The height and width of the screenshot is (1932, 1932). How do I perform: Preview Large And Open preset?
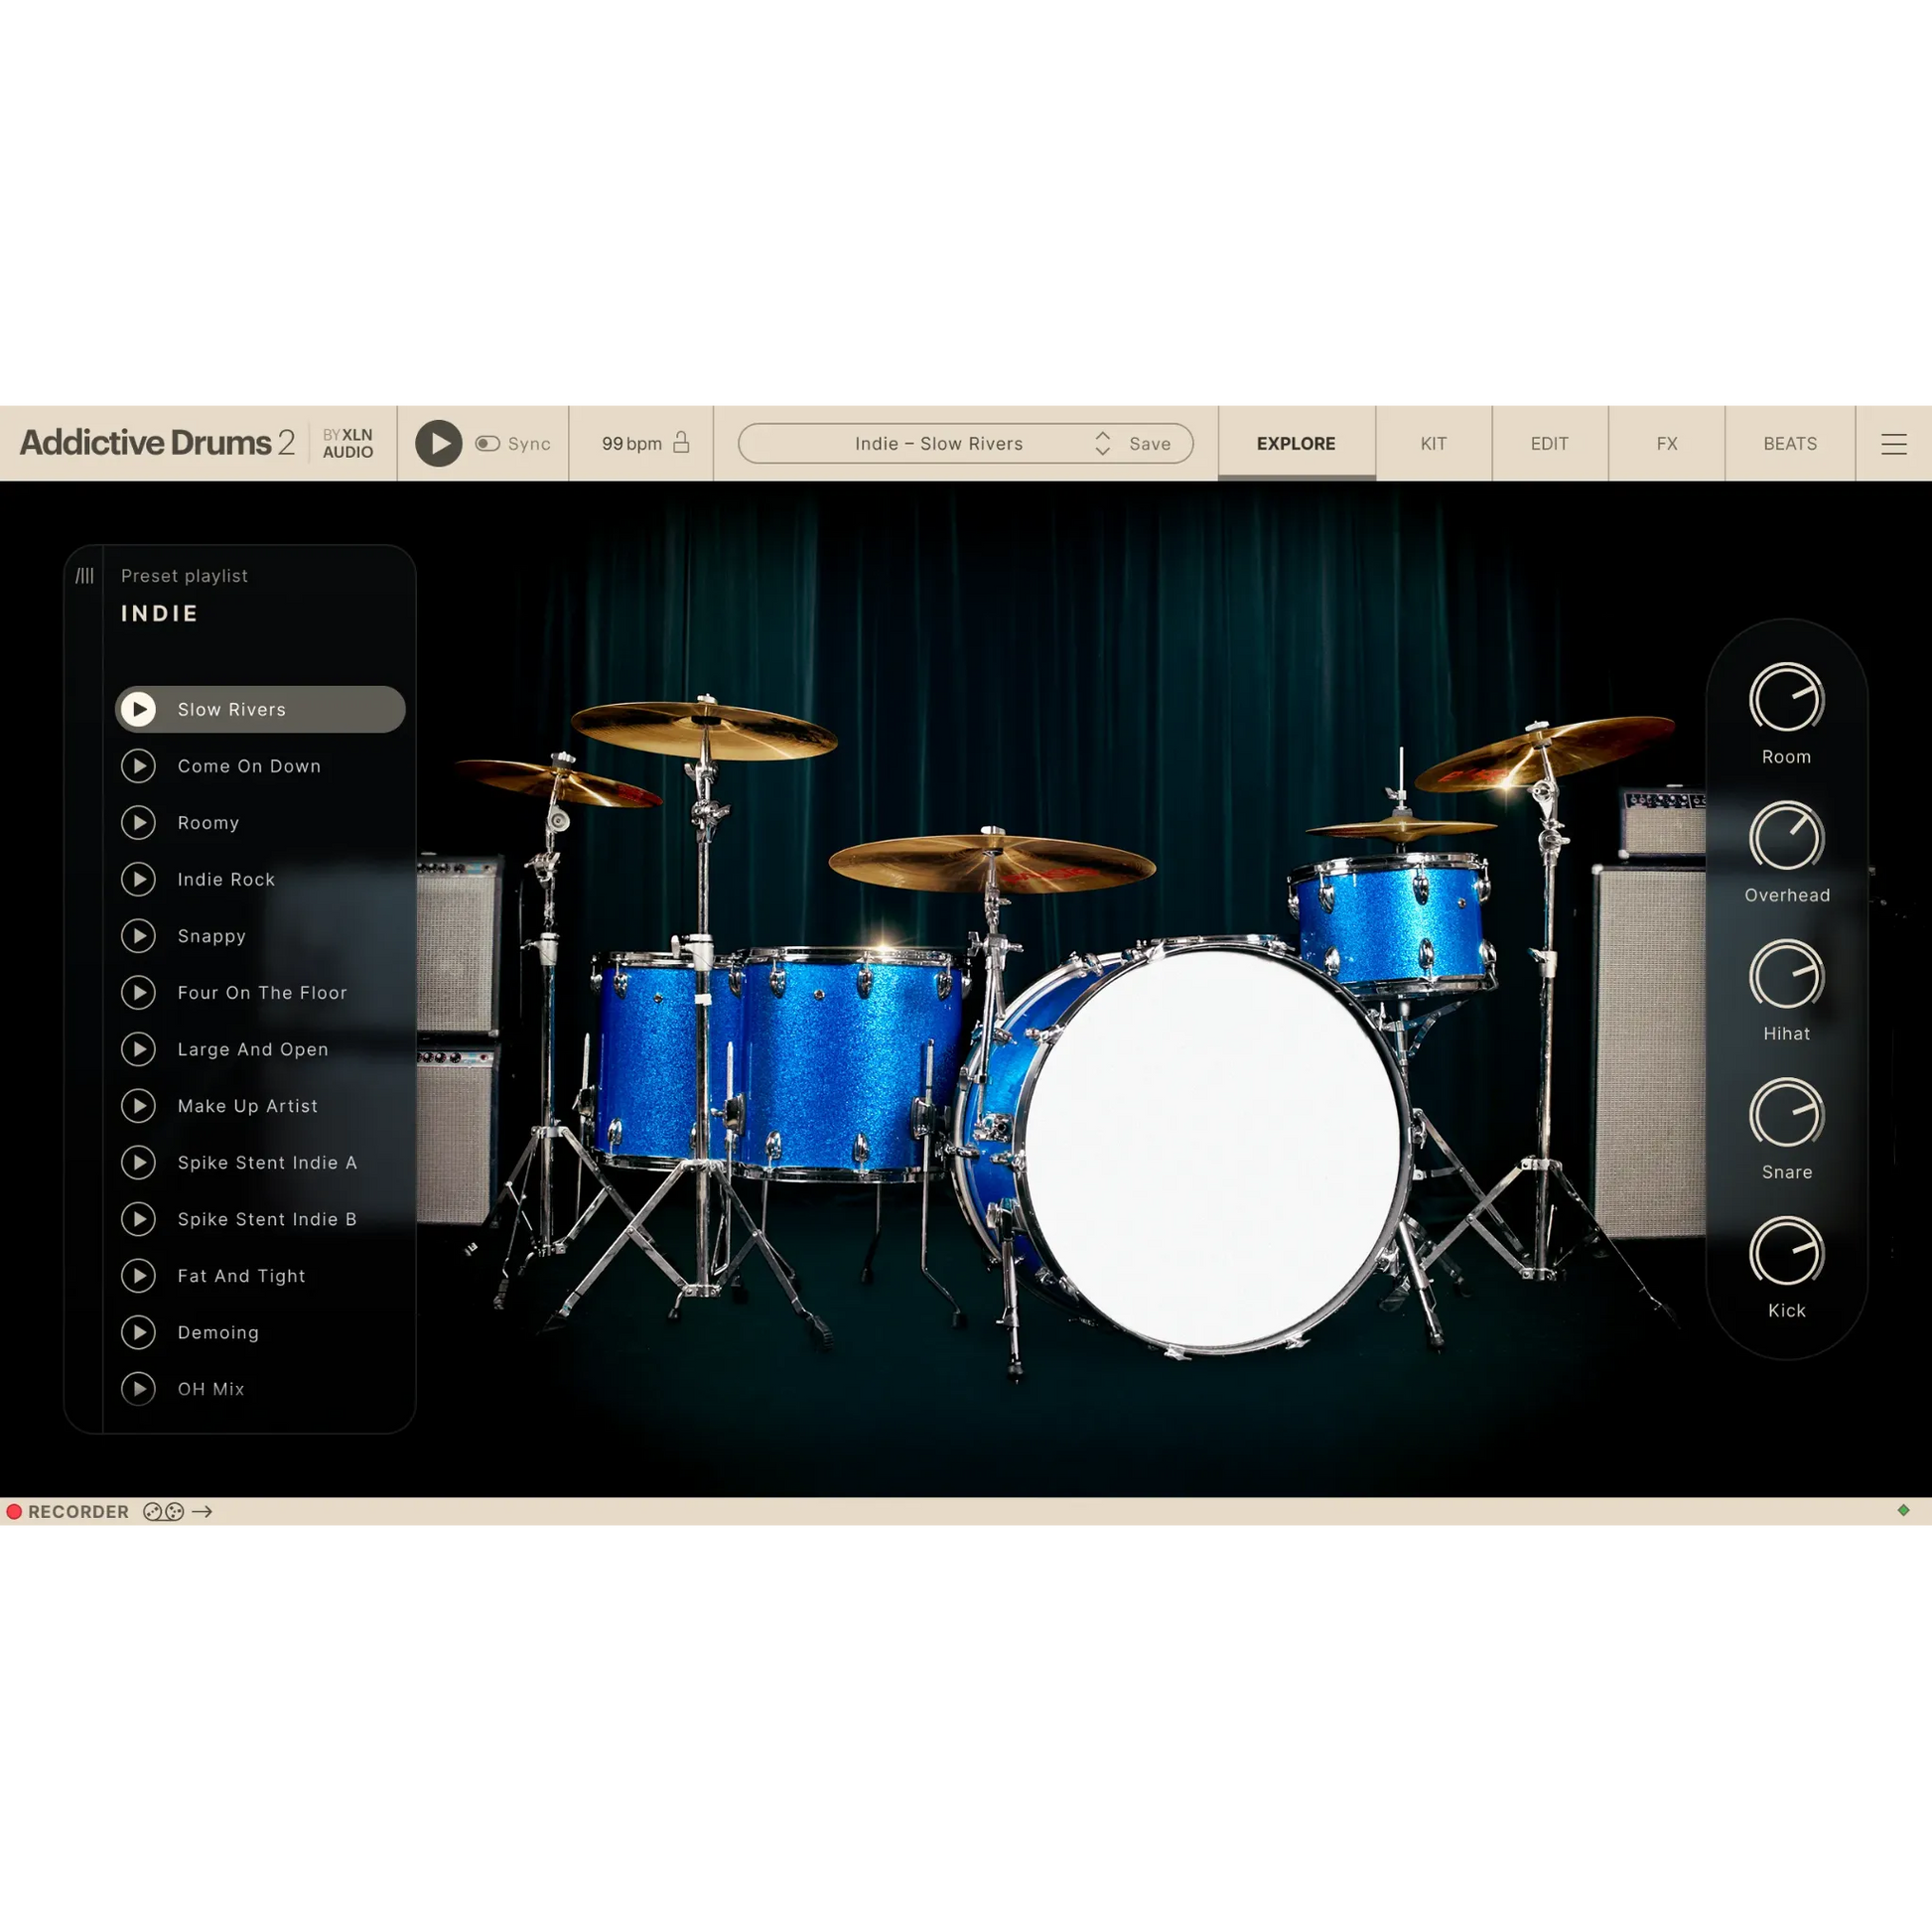(x=139, y=1049)
